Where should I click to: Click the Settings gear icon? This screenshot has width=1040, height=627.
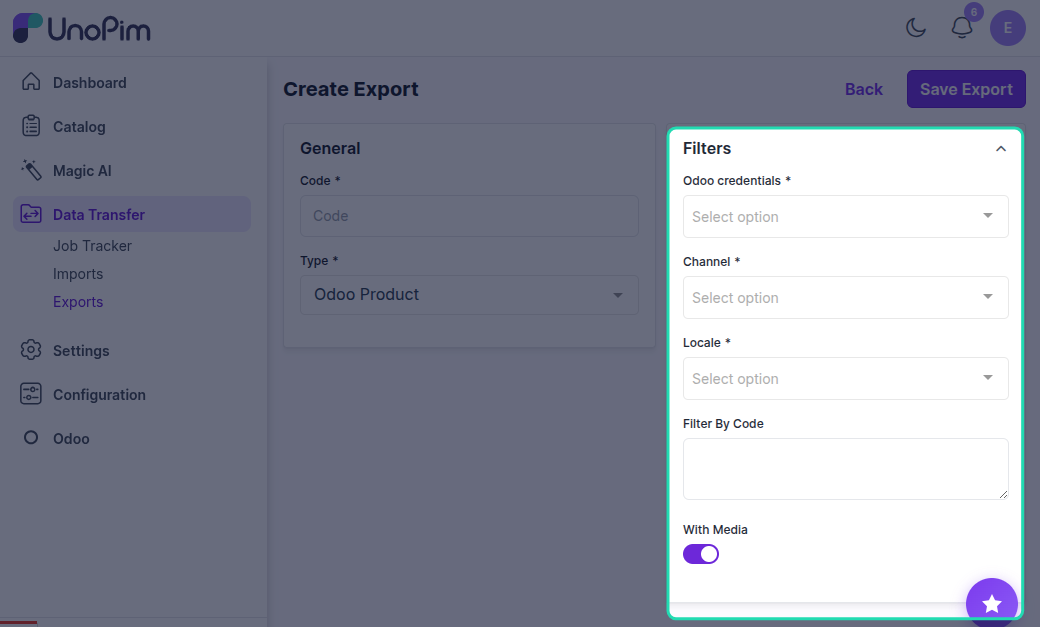[x=31, y=350]
